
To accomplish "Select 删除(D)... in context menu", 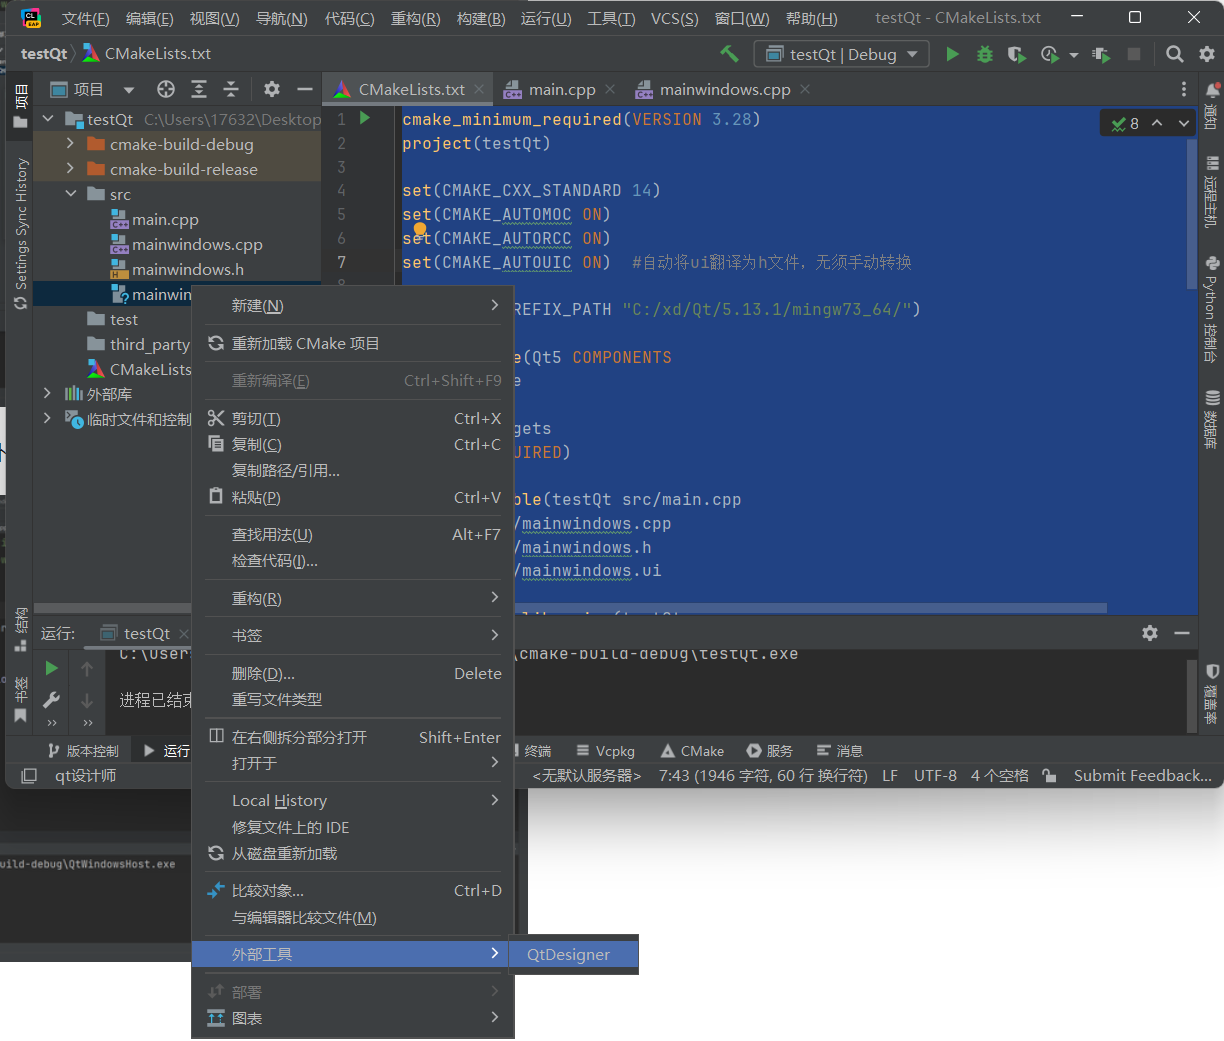I will [352, 674].
